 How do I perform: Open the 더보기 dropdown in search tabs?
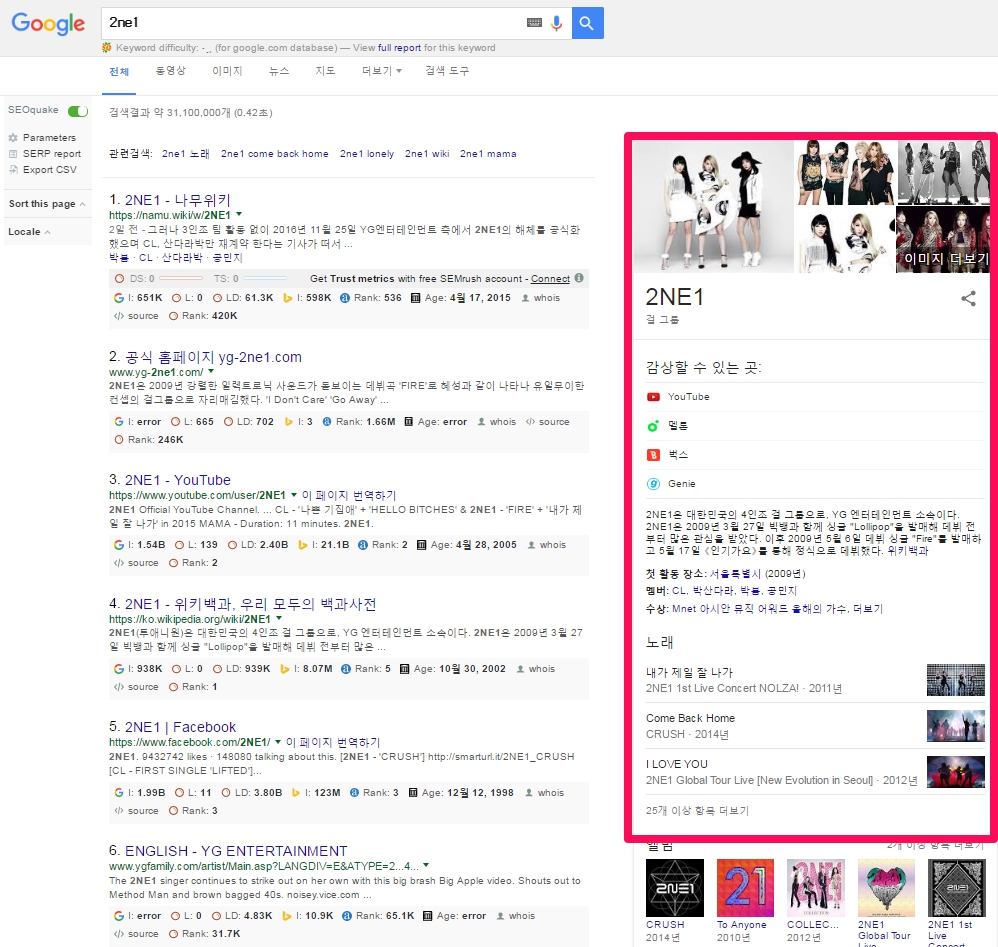point(382,71)
